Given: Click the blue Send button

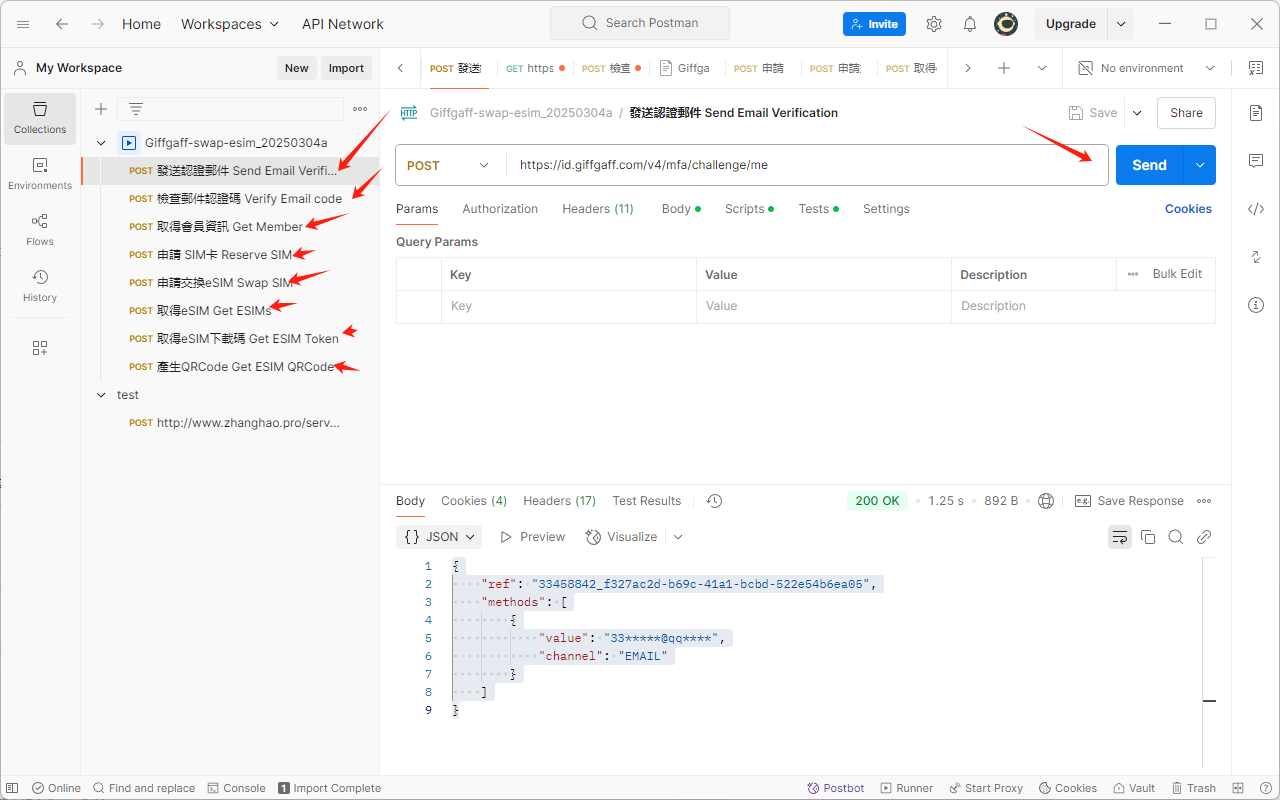Looking at the screenshot, I should coord(1149,165).
